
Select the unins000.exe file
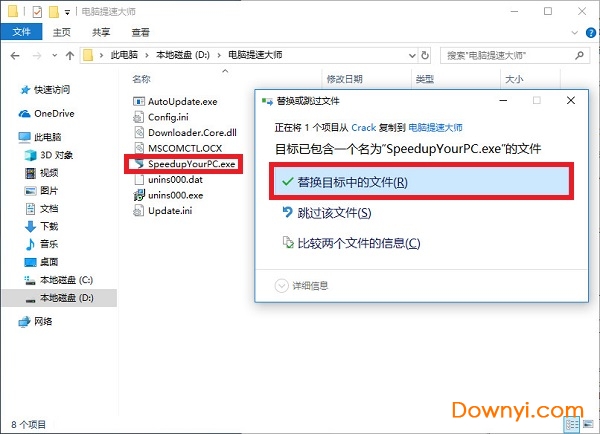[x=174, y=196]
